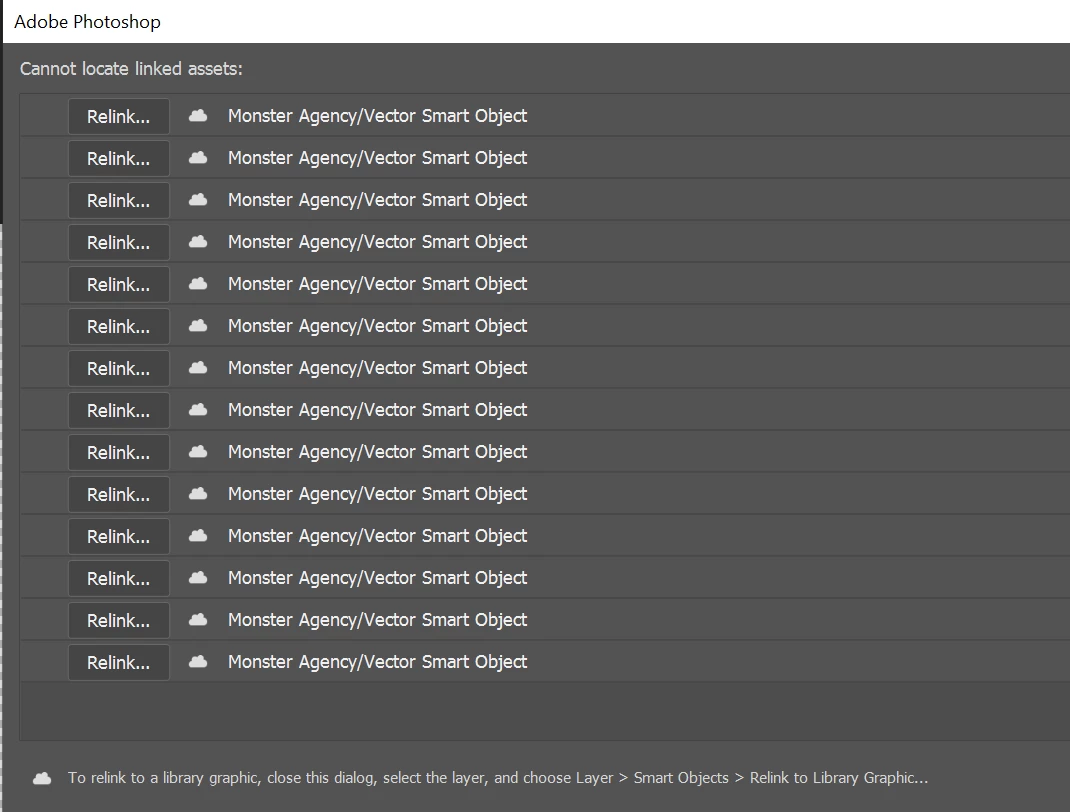Screen dimensions: 1070x812
Task: Click the cloud library icon in the seventh row
Action: click(198, 367)
